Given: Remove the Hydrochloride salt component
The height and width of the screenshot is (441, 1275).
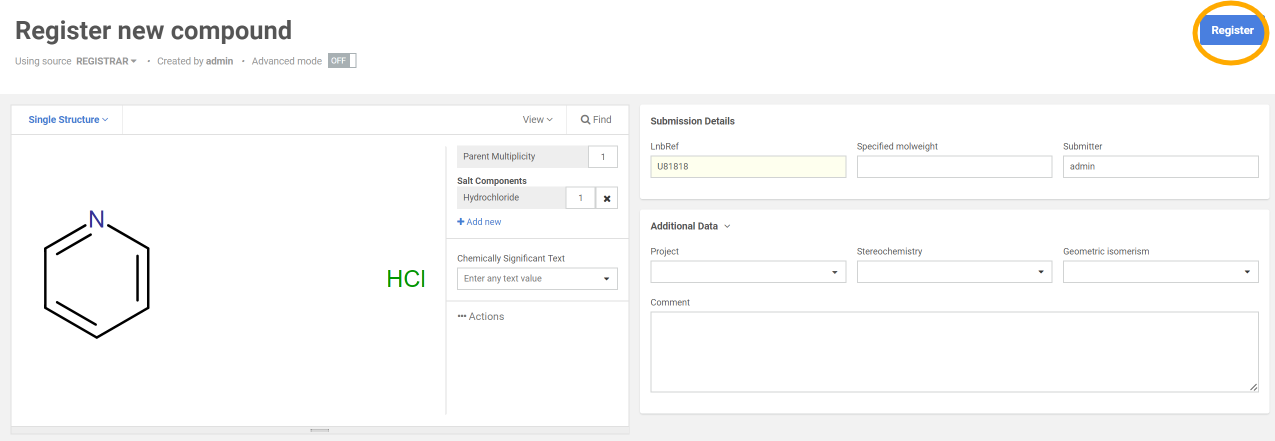Looking at the screenshot, I should point(607,198).
